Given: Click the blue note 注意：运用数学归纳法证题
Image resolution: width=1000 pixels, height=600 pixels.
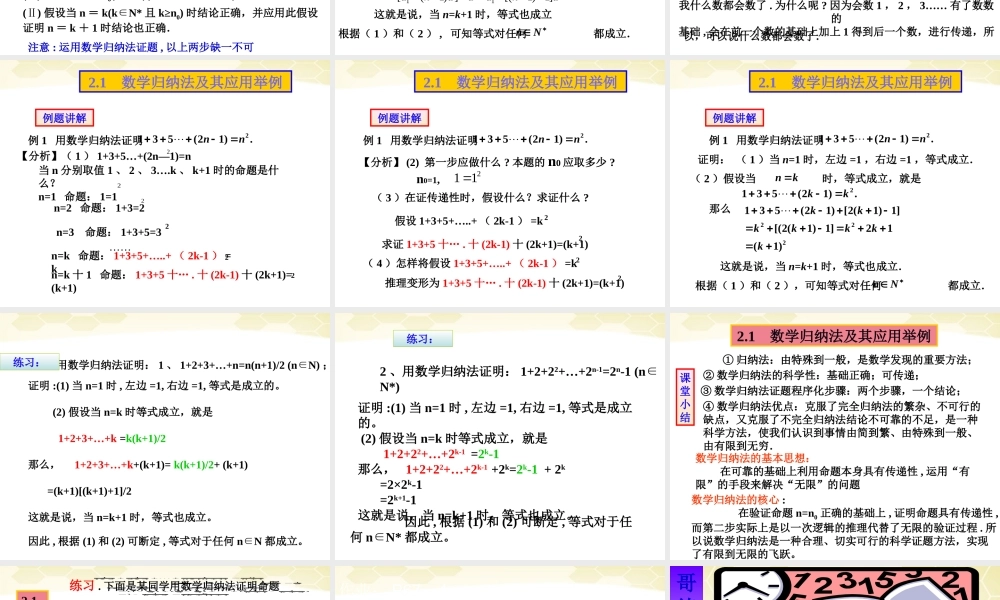Looking at the screenshot, I should coord(140,47).
